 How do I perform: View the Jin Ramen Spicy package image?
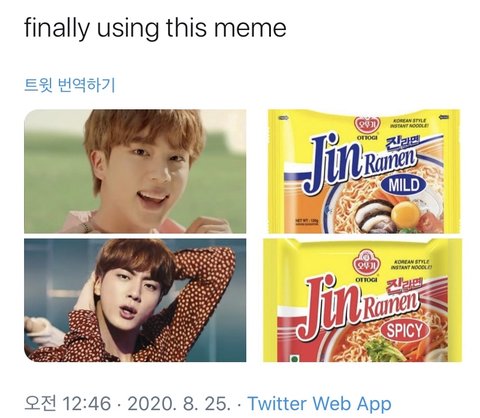[x=363, y=300]
